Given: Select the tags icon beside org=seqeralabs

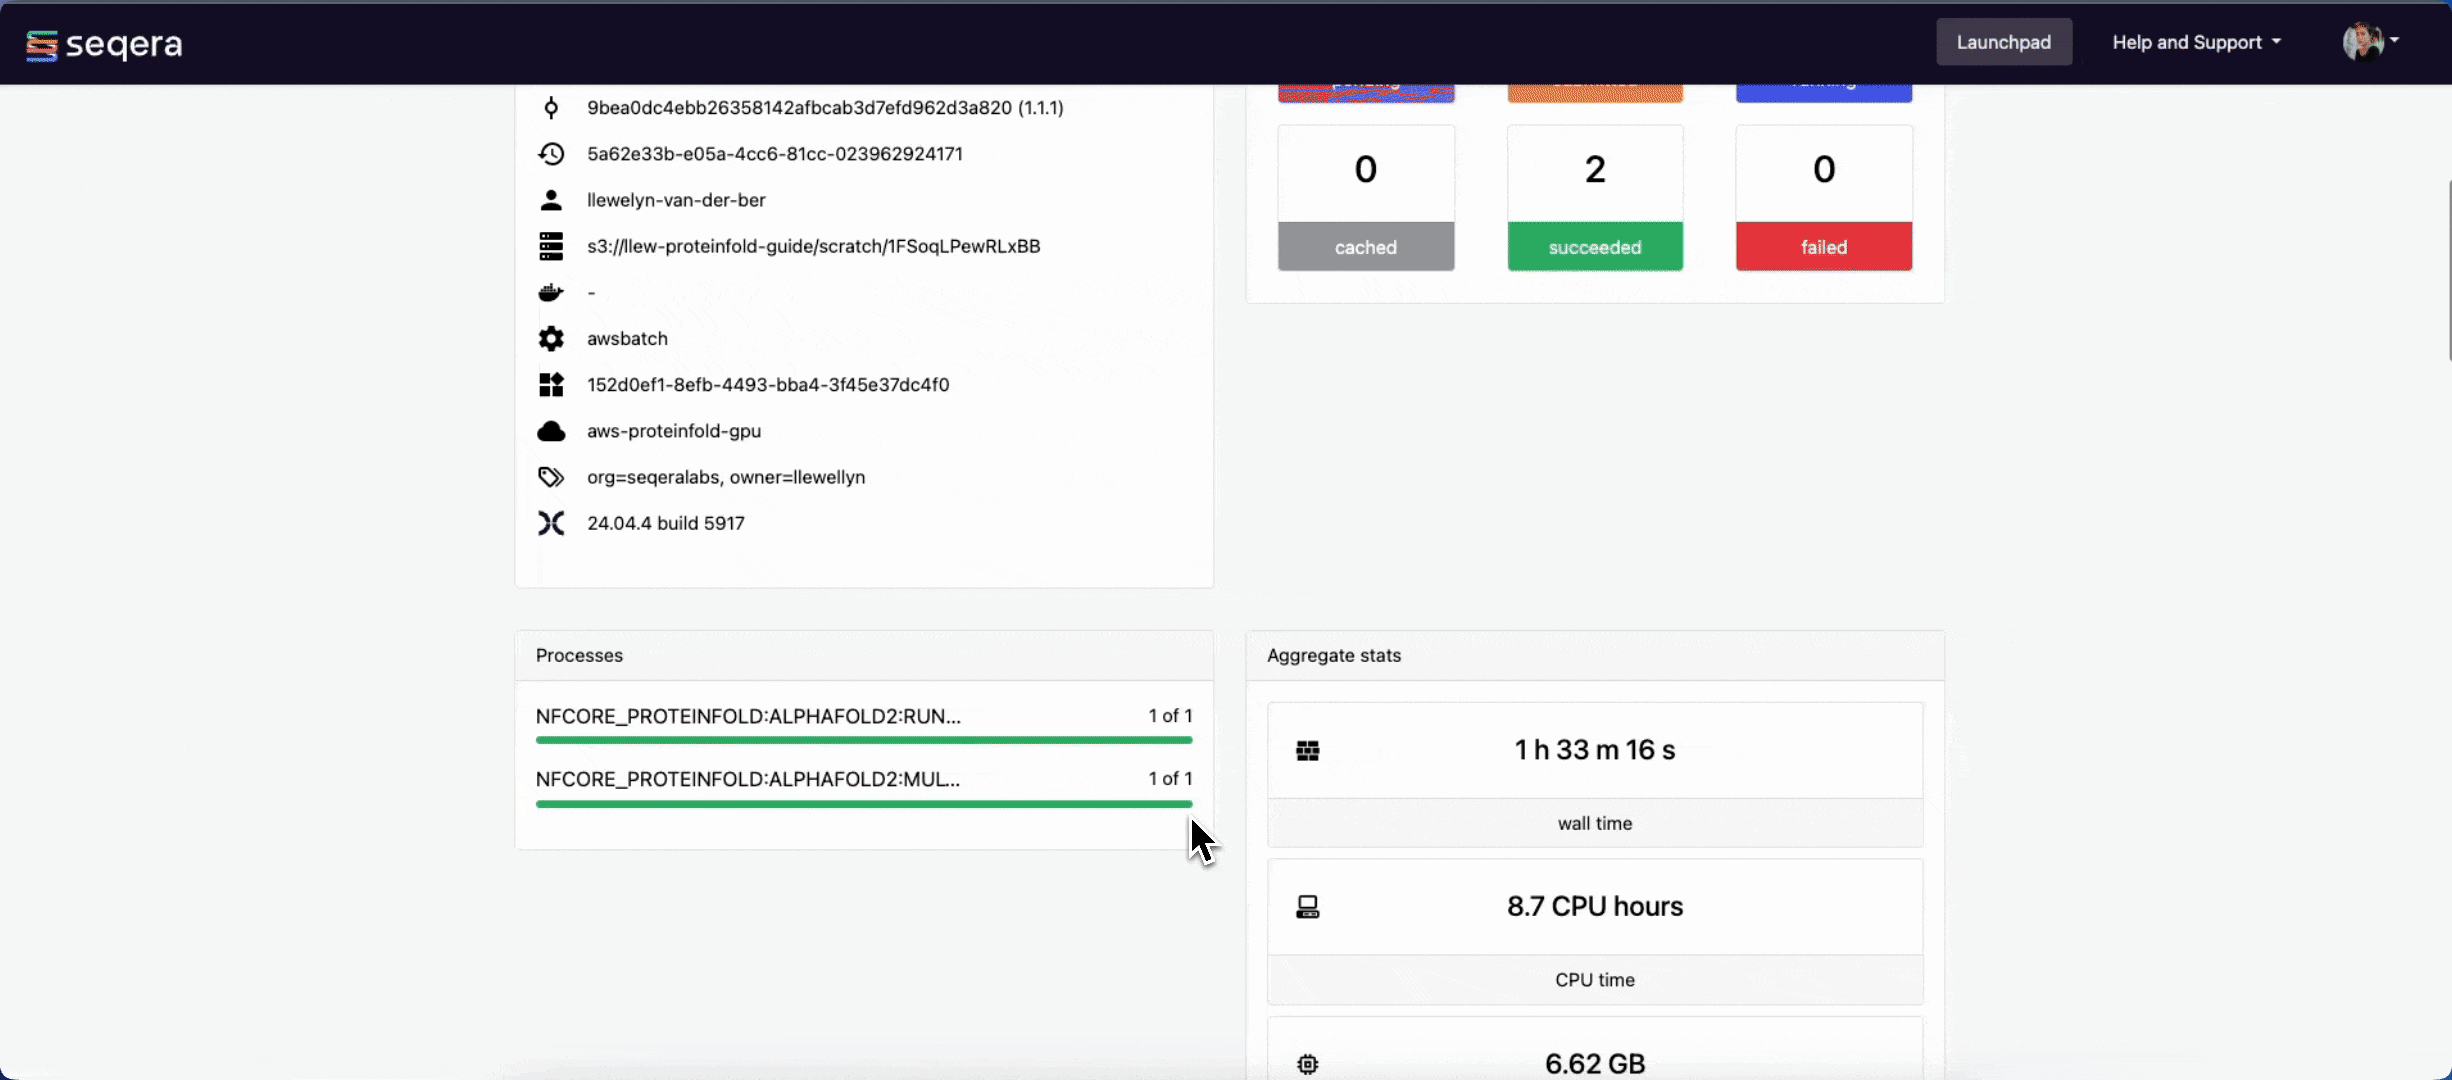Looking at the screenshot, I should (551, 476).
